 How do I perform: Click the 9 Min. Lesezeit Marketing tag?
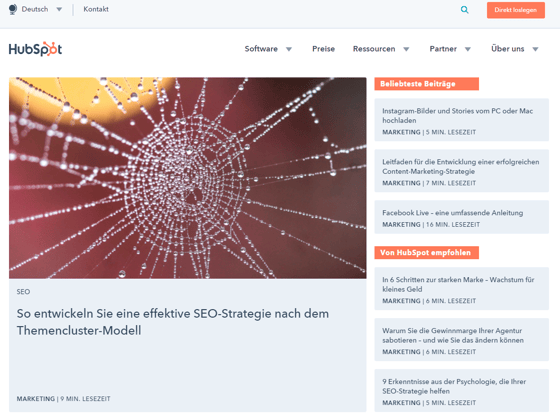tap(63, 399)
